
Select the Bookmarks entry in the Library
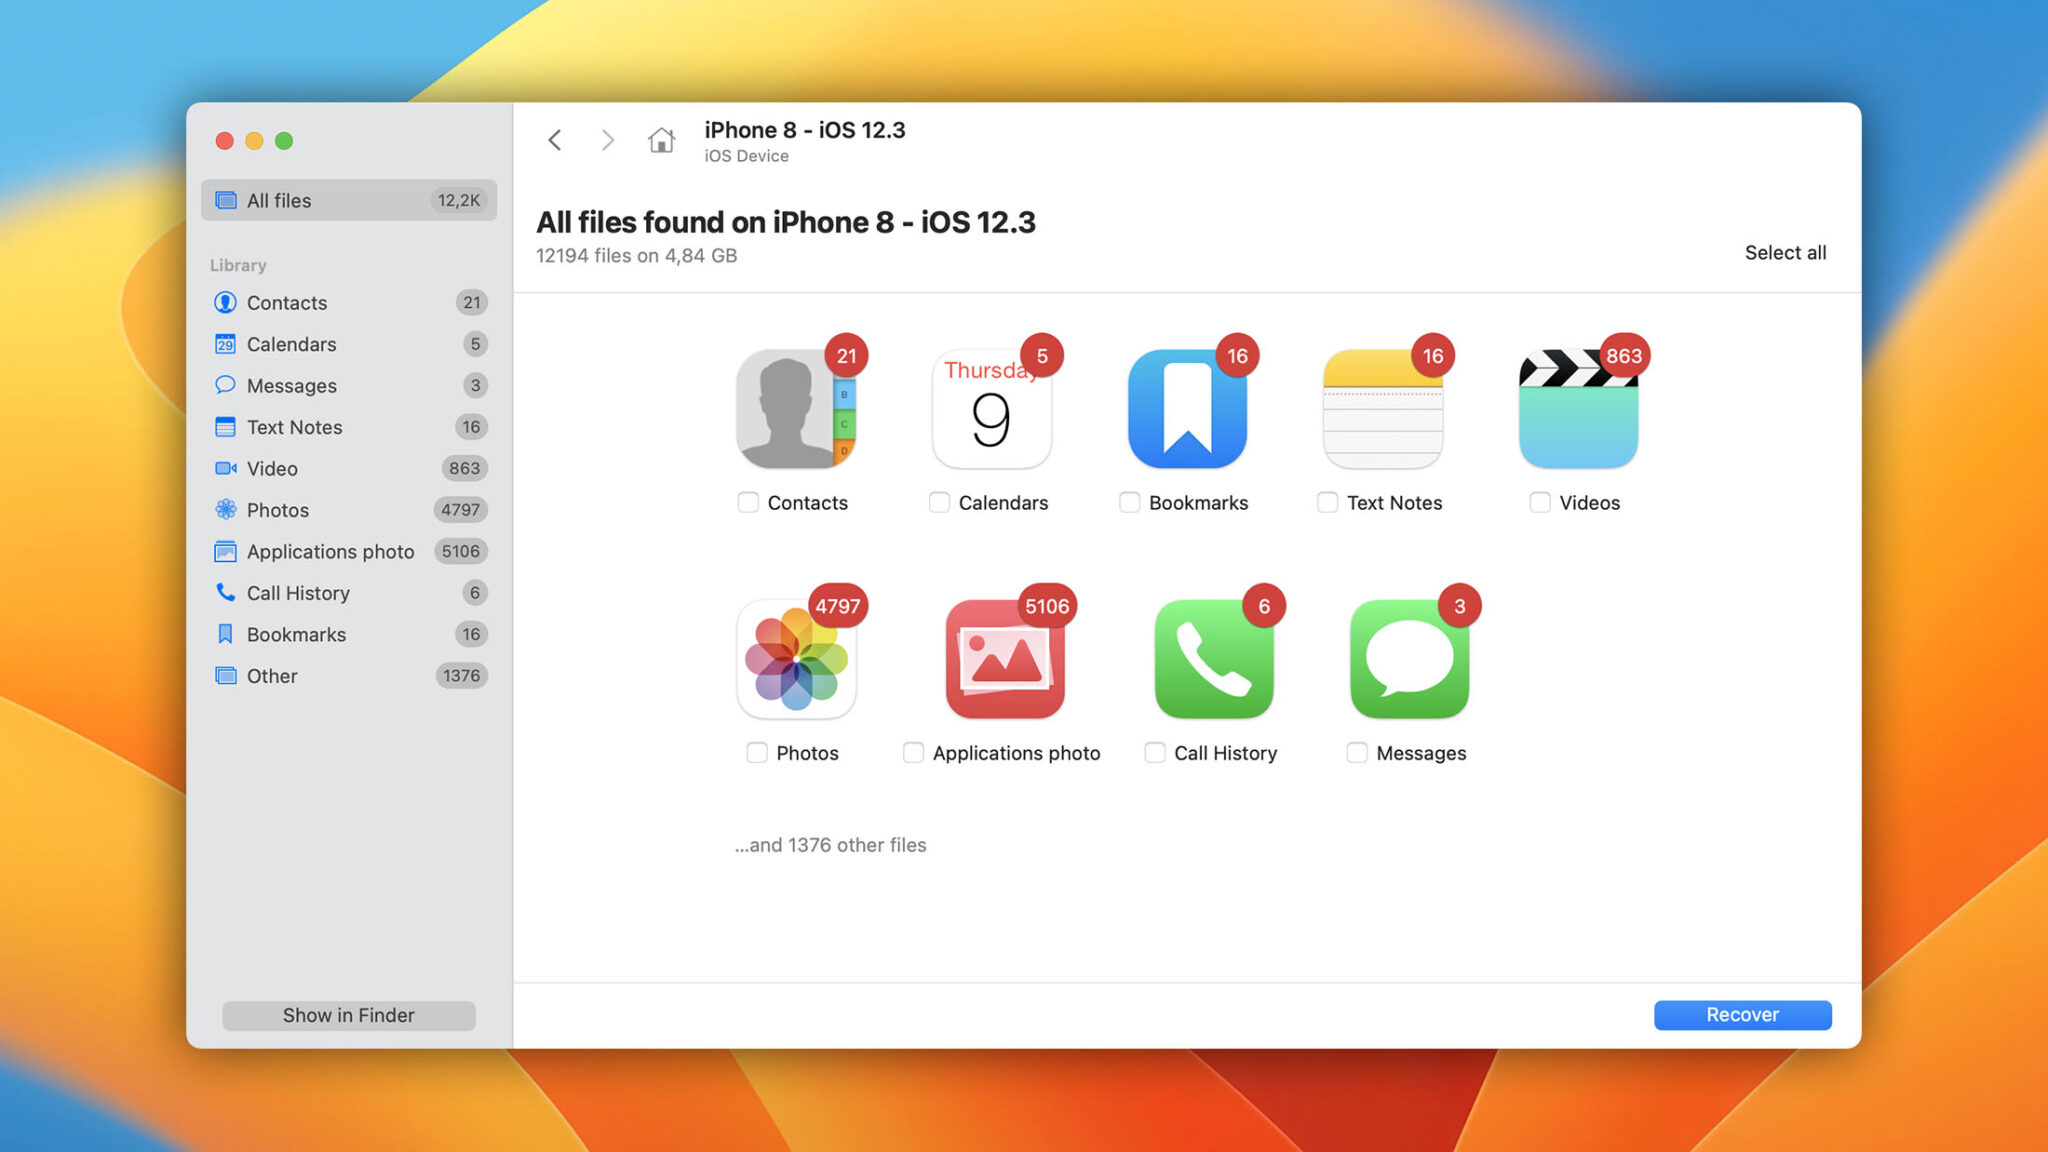point(296,634)
